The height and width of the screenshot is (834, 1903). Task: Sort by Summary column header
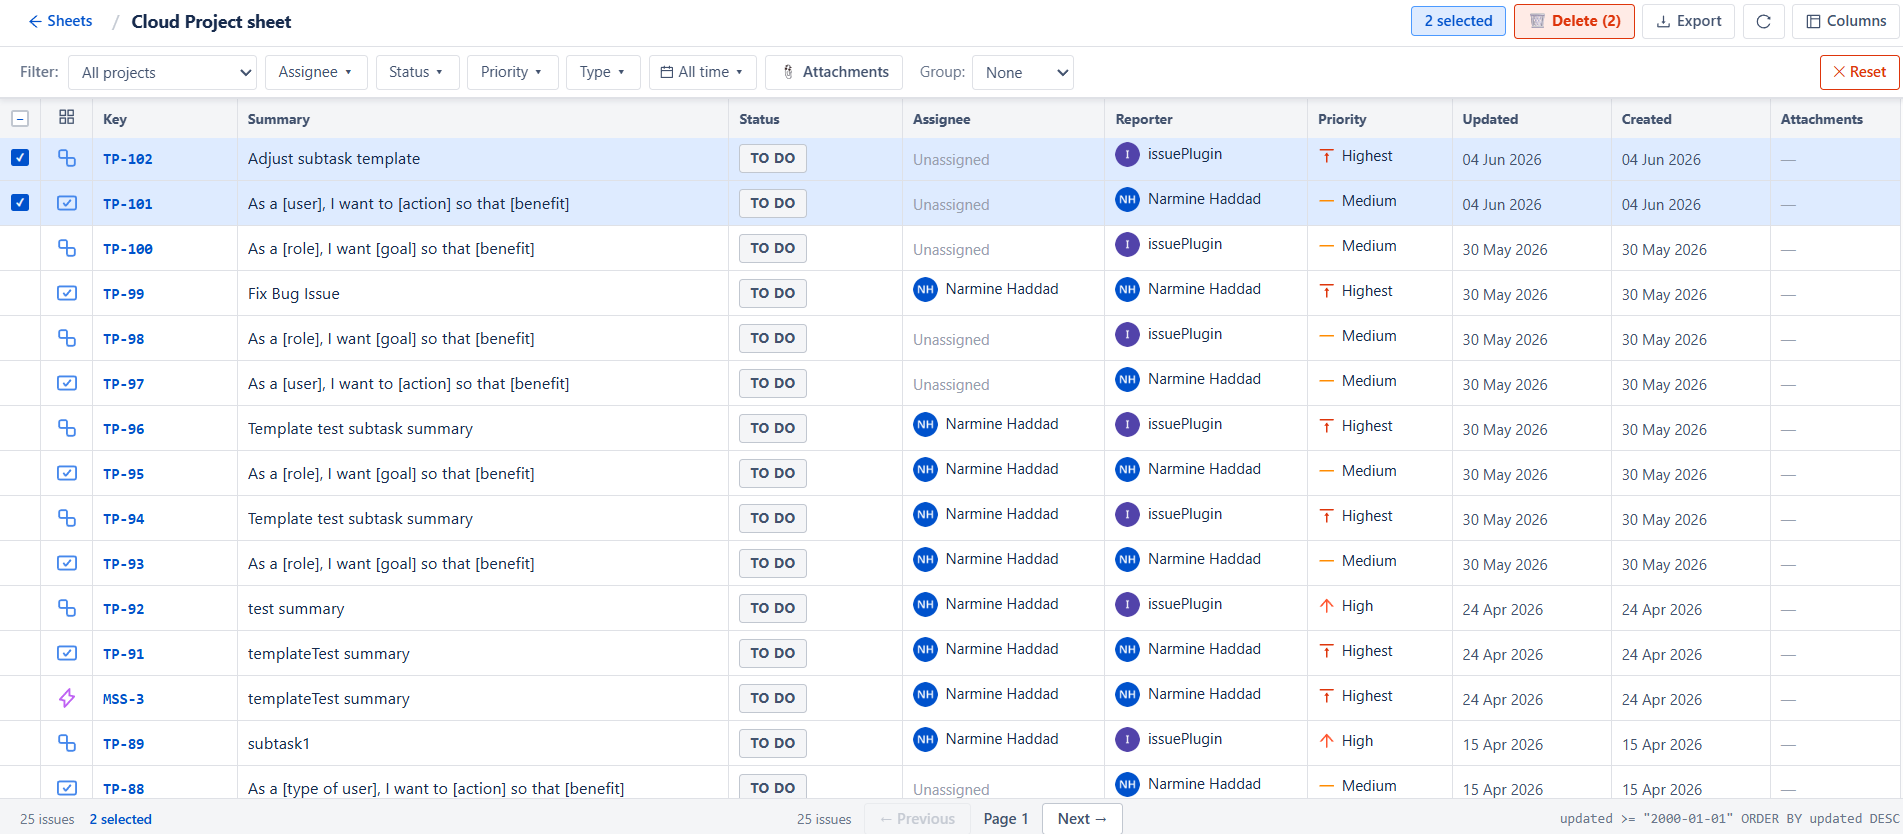[279, 119]
